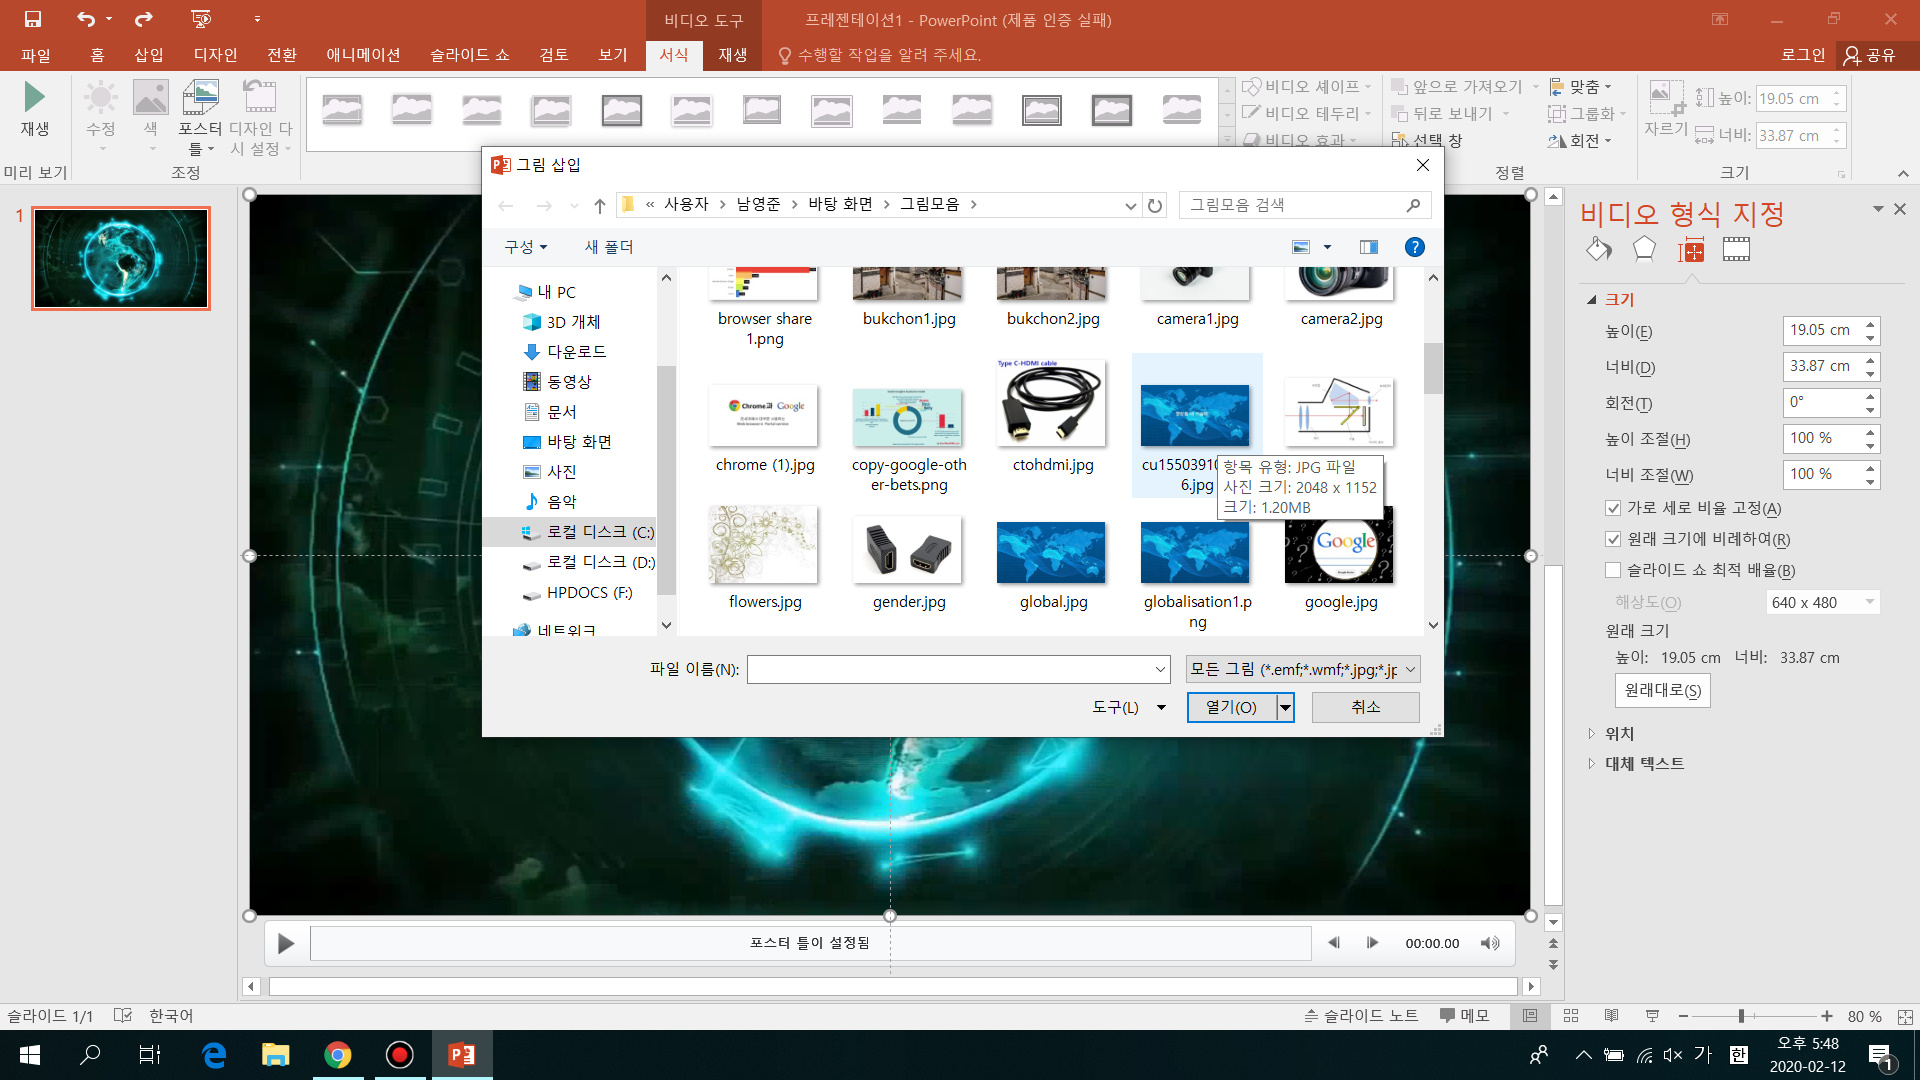Viewport: 1920px width, 1080px height.
Task: Click the Size & Properties icon in format pane
Action: pyautogui.click(x=1691, y=250)
